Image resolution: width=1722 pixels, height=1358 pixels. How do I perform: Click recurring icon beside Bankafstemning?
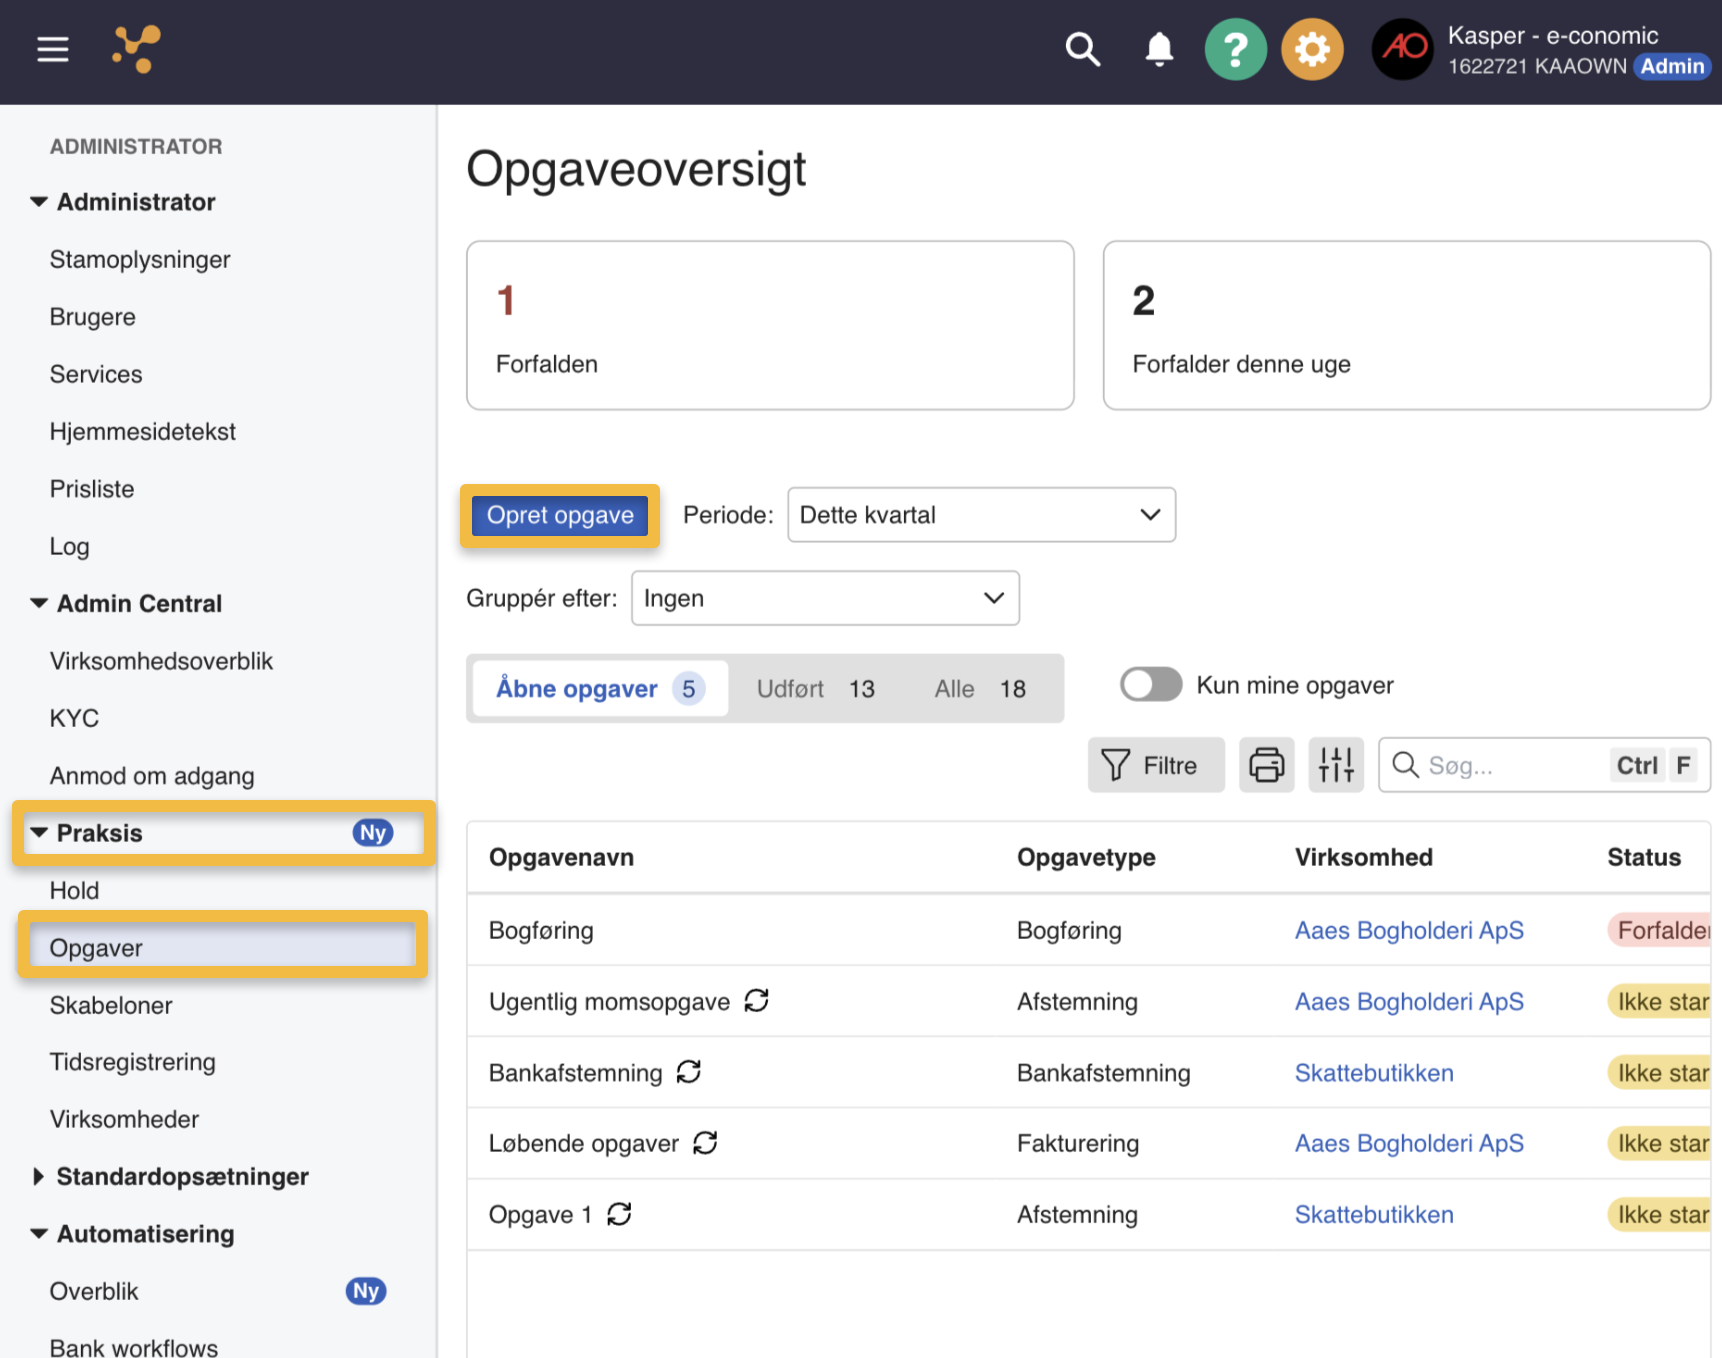point(689,1072)
